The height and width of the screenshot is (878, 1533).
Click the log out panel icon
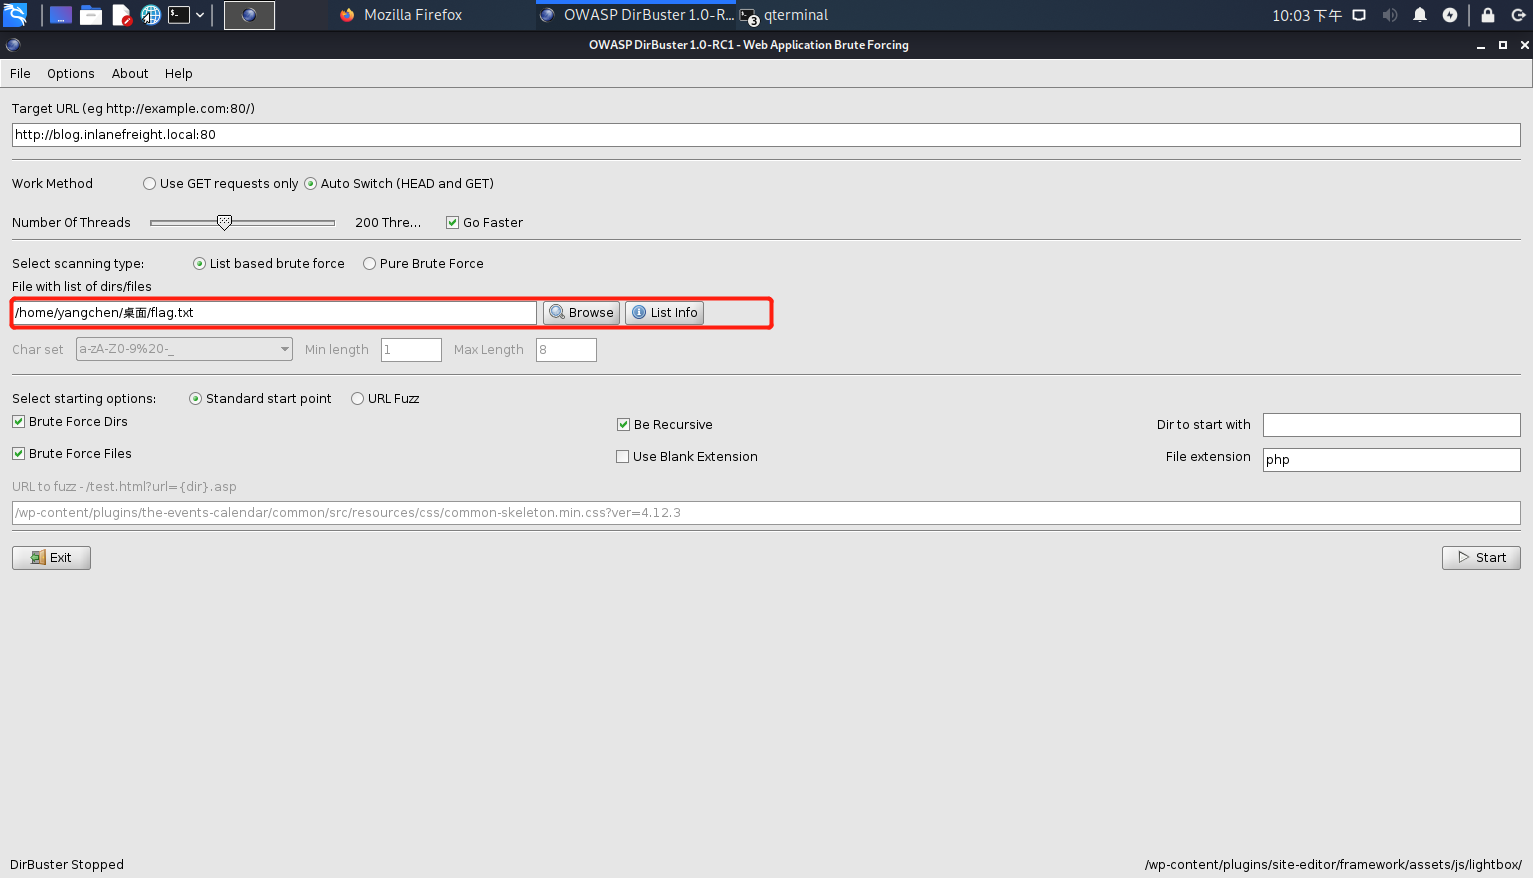coord(1518,15)
